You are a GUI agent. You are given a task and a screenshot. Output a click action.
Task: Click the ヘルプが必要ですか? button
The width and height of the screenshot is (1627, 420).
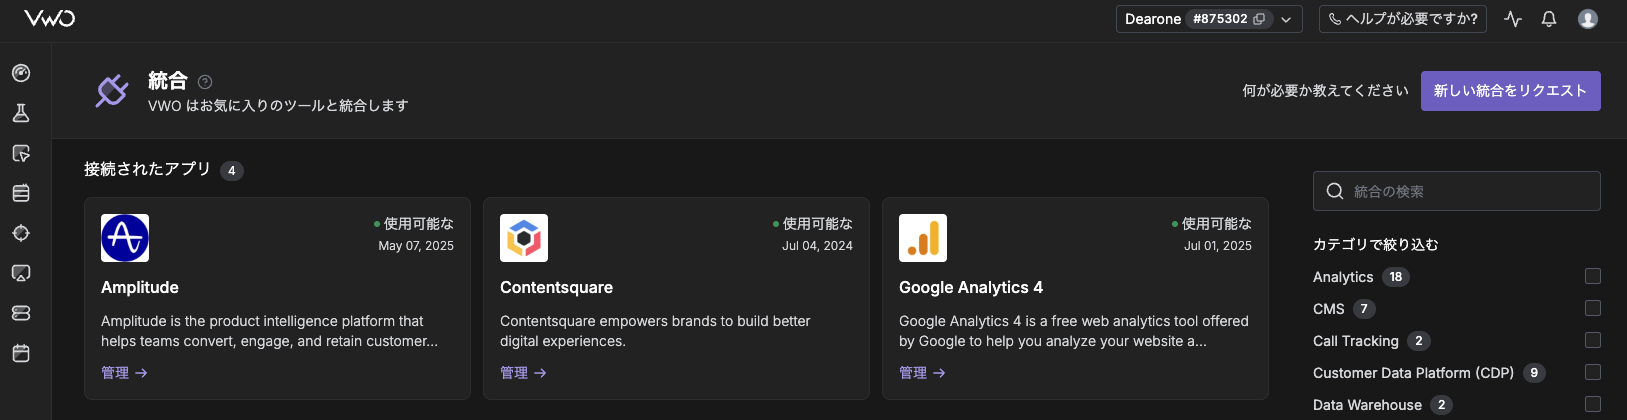tap(1402, 19)
